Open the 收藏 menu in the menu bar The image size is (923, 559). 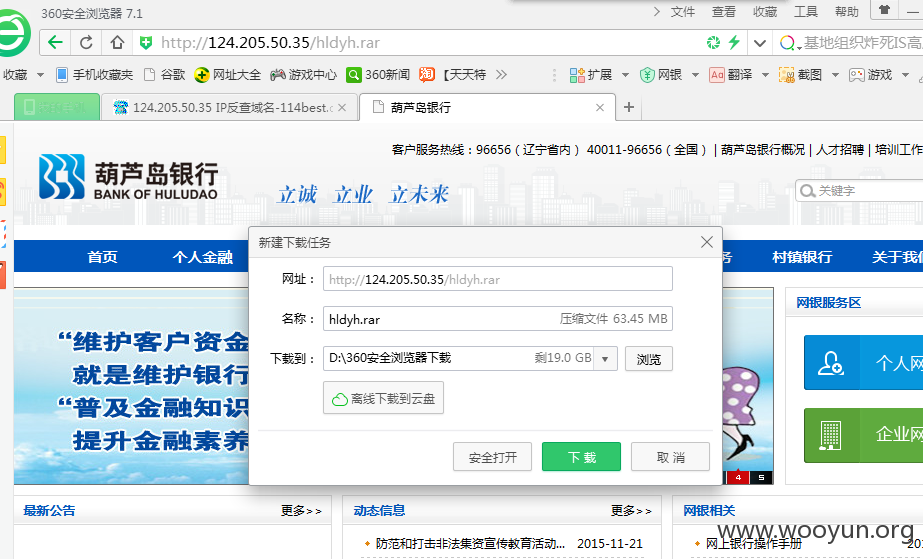(x=765, y=12)
